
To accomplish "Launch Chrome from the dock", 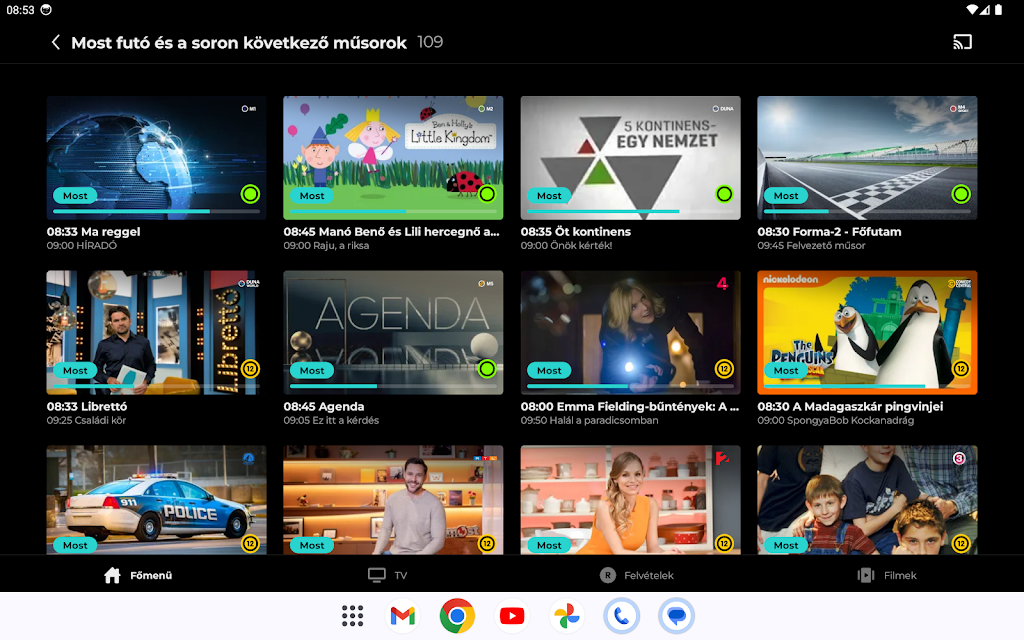I will click(457, 616).
